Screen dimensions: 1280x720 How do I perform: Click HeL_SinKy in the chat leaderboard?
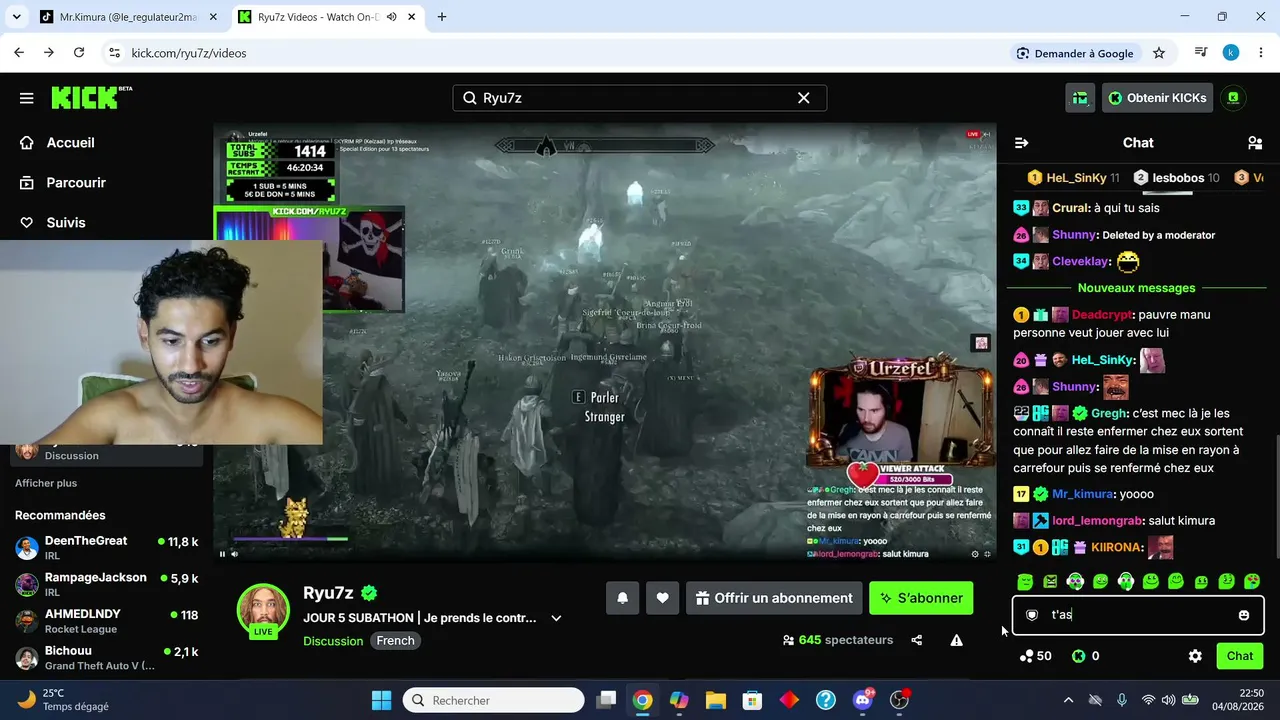(x=1076, y=178)
